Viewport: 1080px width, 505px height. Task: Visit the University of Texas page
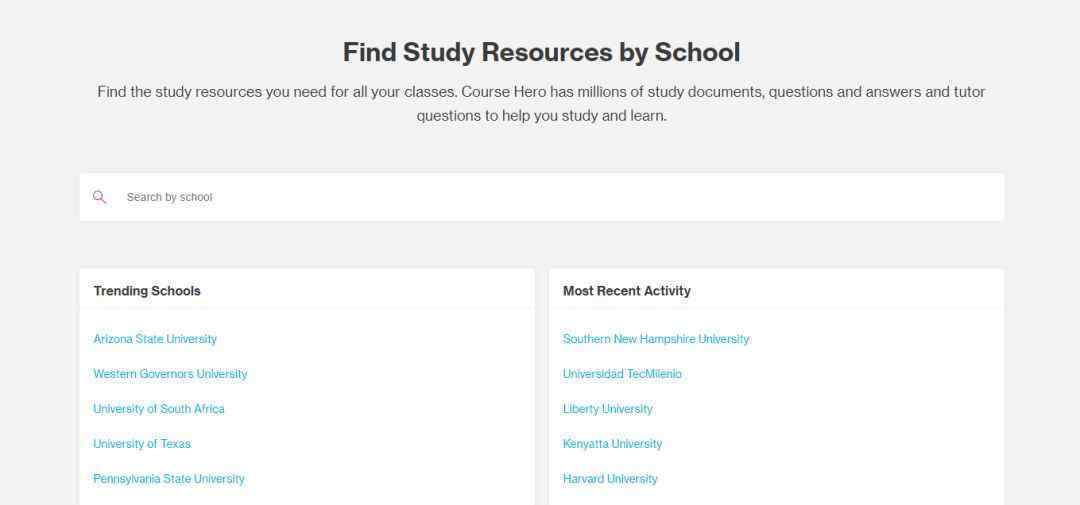(142, 444)
